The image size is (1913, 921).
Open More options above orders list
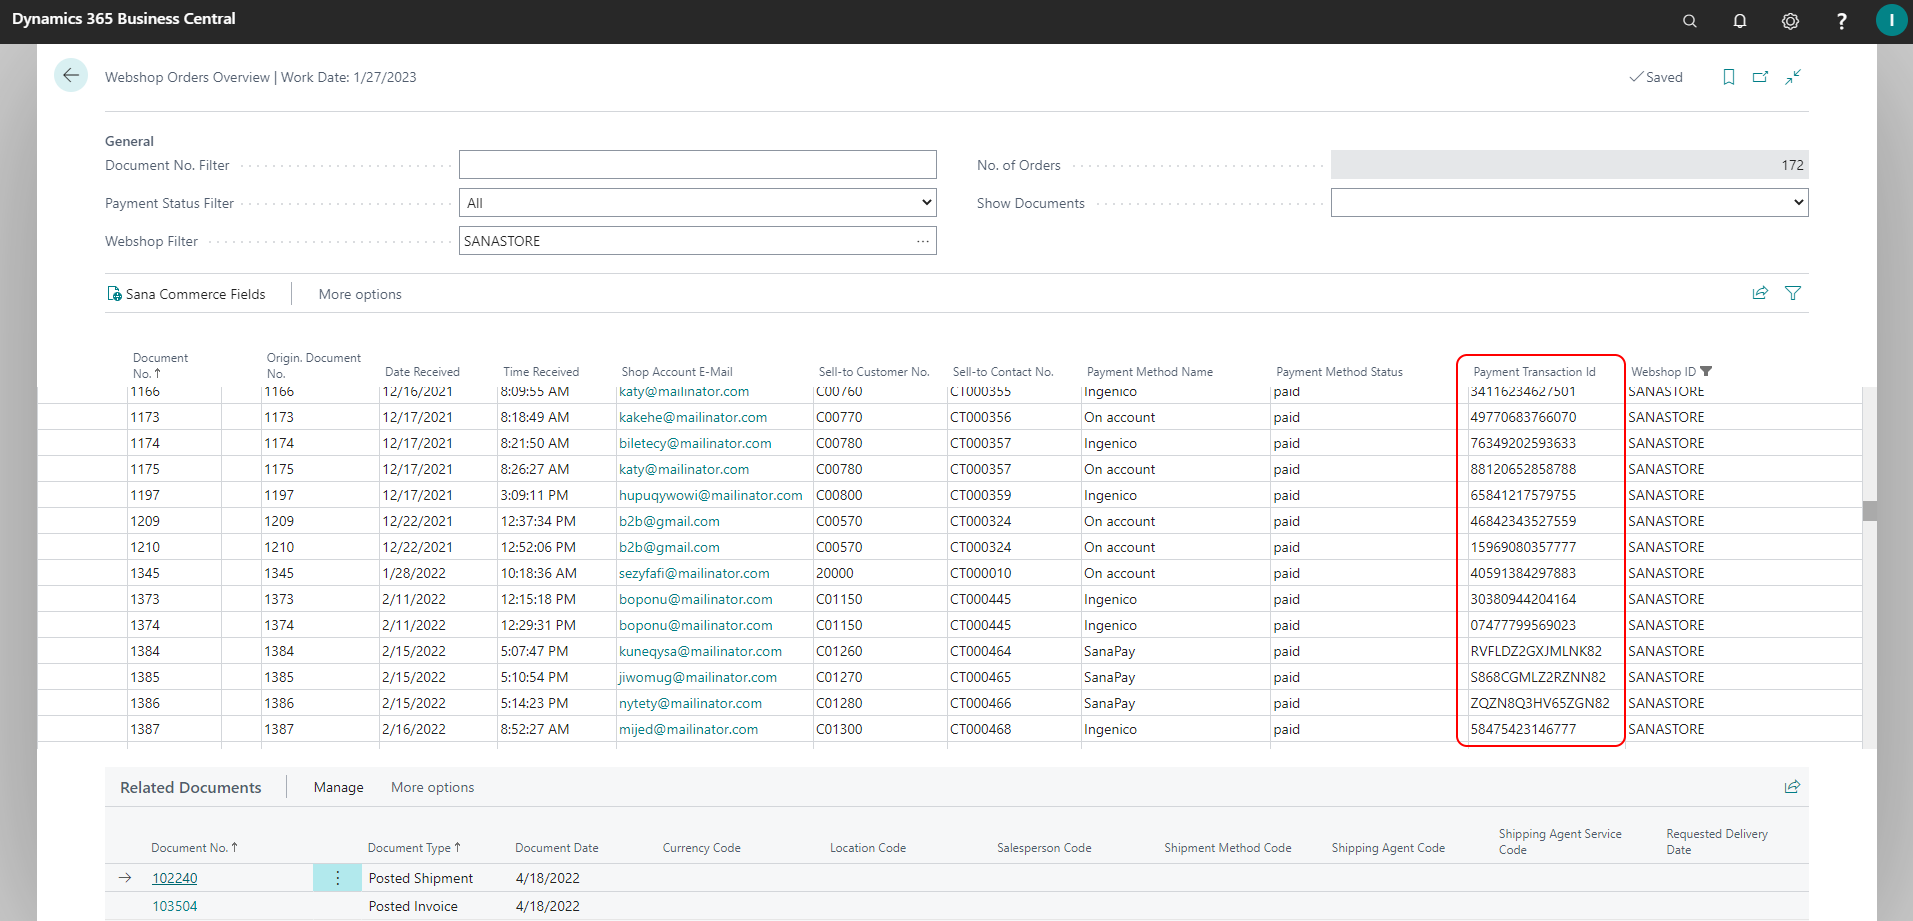pyautogui.click(x=360, y=294)
